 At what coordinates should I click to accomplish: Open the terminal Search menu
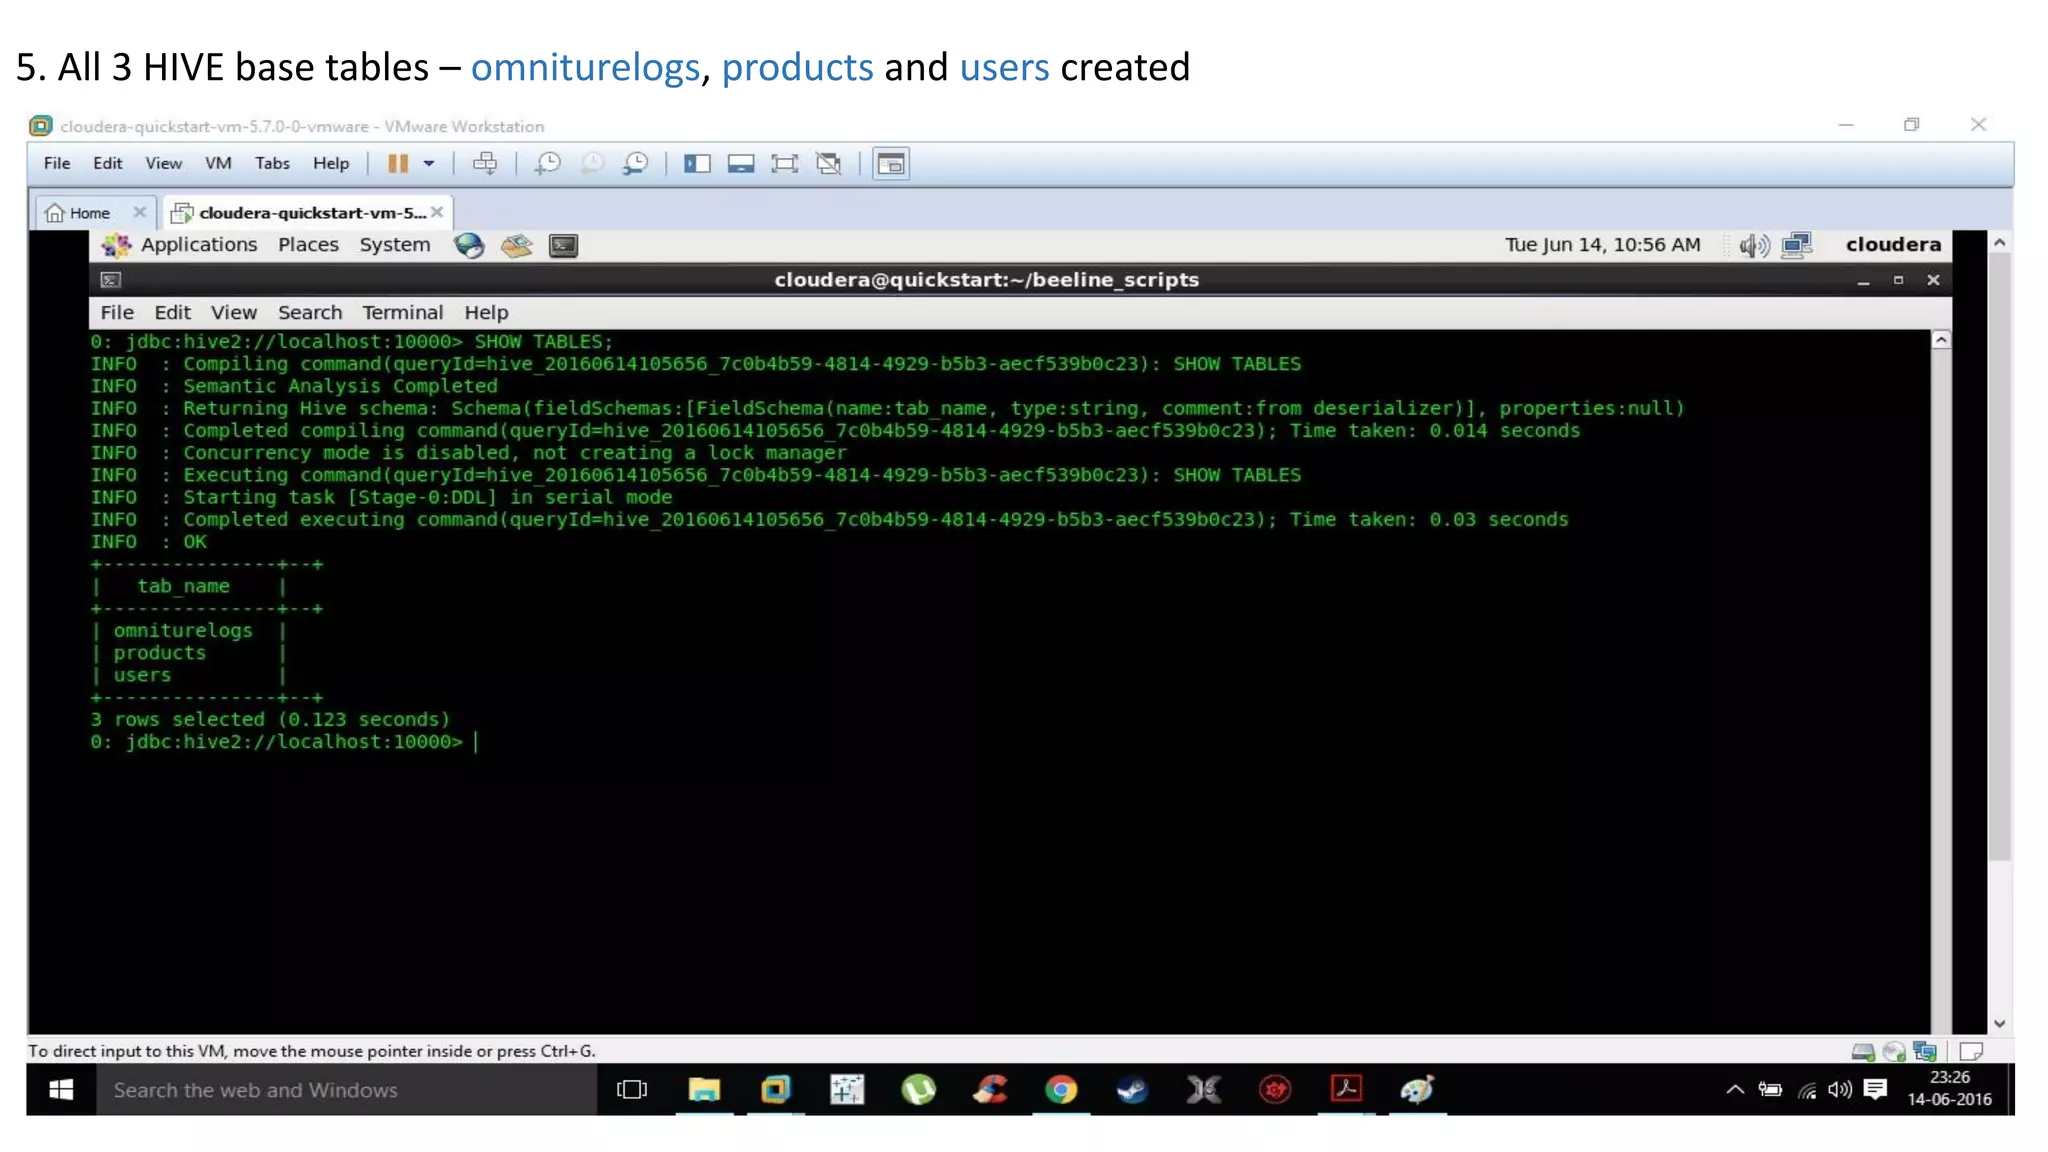310,313
